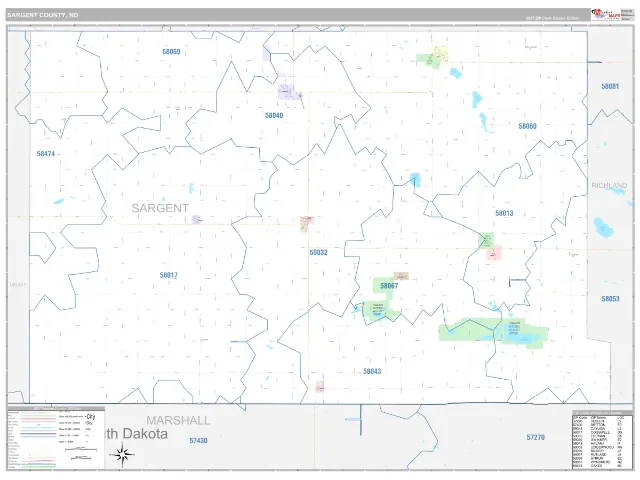Image resolution: width=640 pixels, height=480 pixels.
Task: Select ZIP code label 58017
Action: (169, 276)
